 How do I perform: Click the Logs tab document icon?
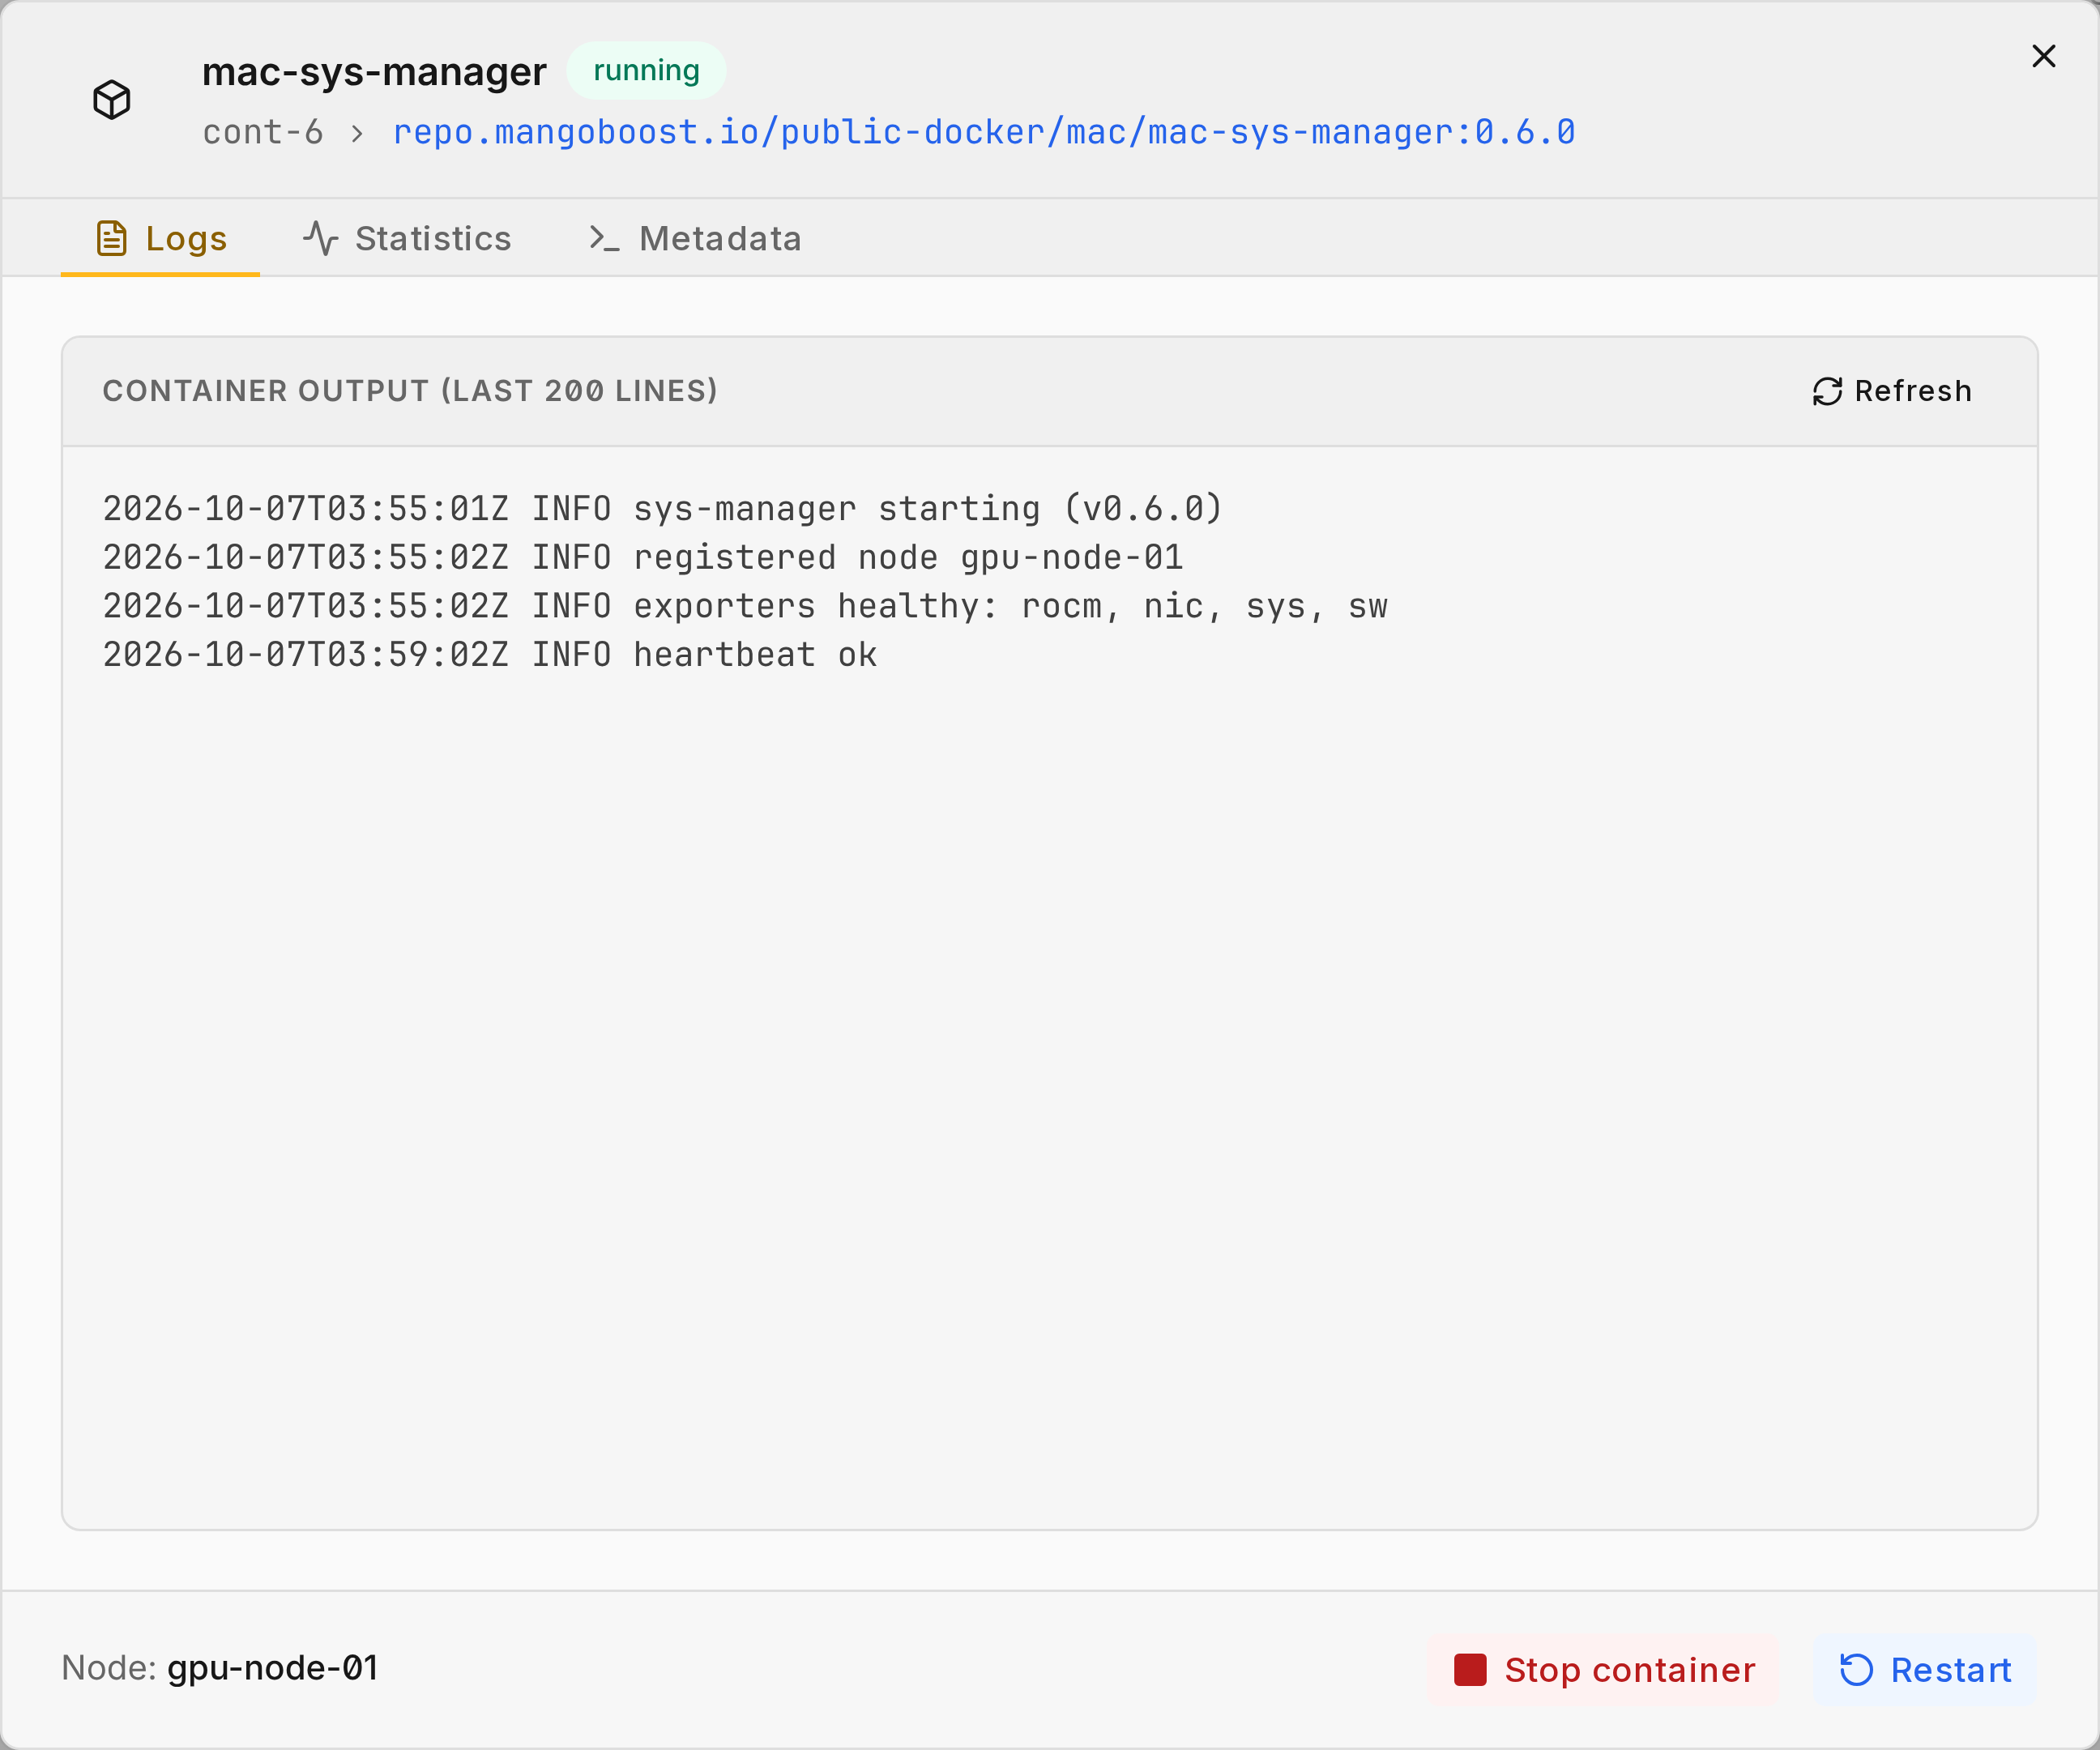coord(111,238)
